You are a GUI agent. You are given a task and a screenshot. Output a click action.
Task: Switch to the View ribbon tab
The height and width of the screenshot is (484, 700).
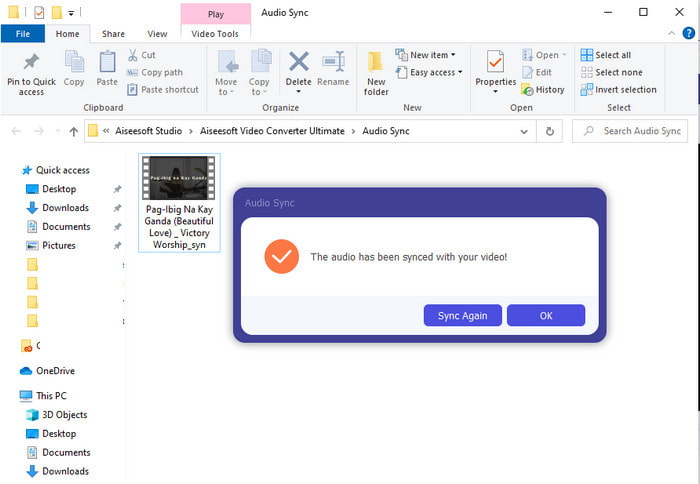[x=157, y=34]
